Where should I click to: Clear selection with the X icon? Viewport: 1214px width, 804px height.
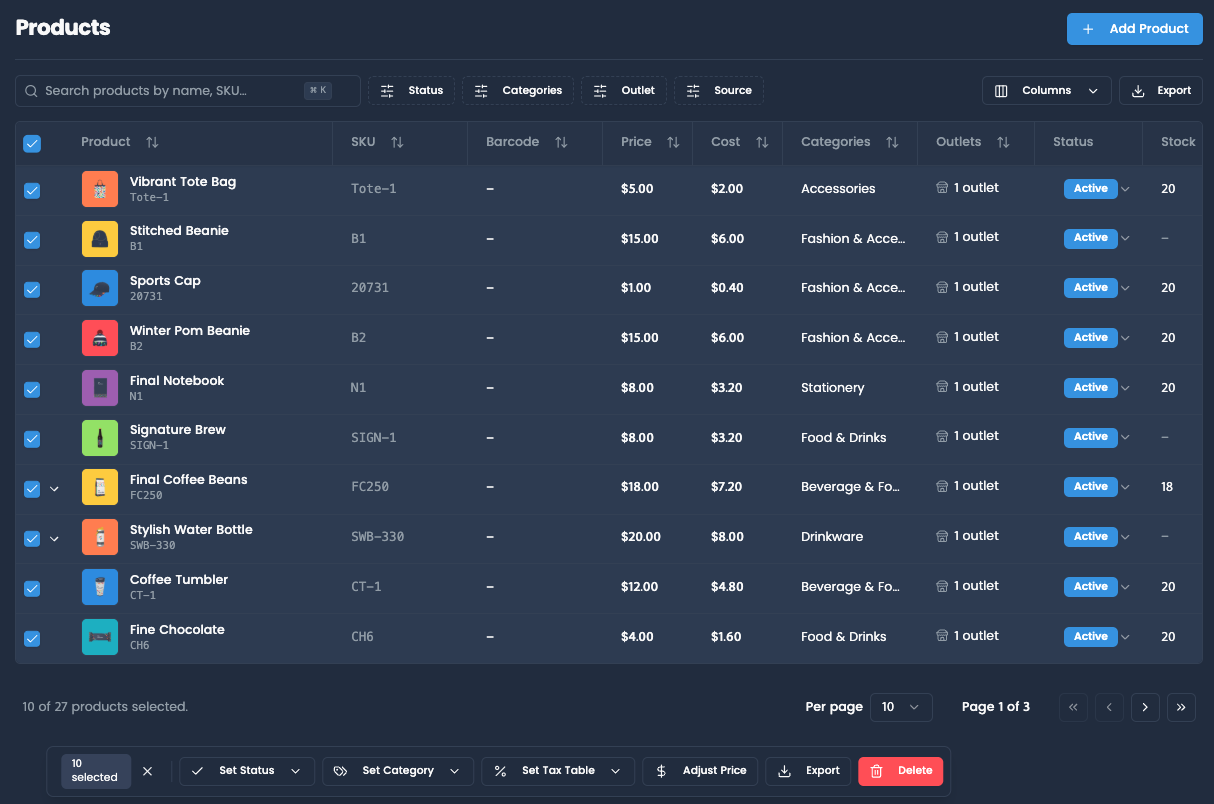click(147, 771)
